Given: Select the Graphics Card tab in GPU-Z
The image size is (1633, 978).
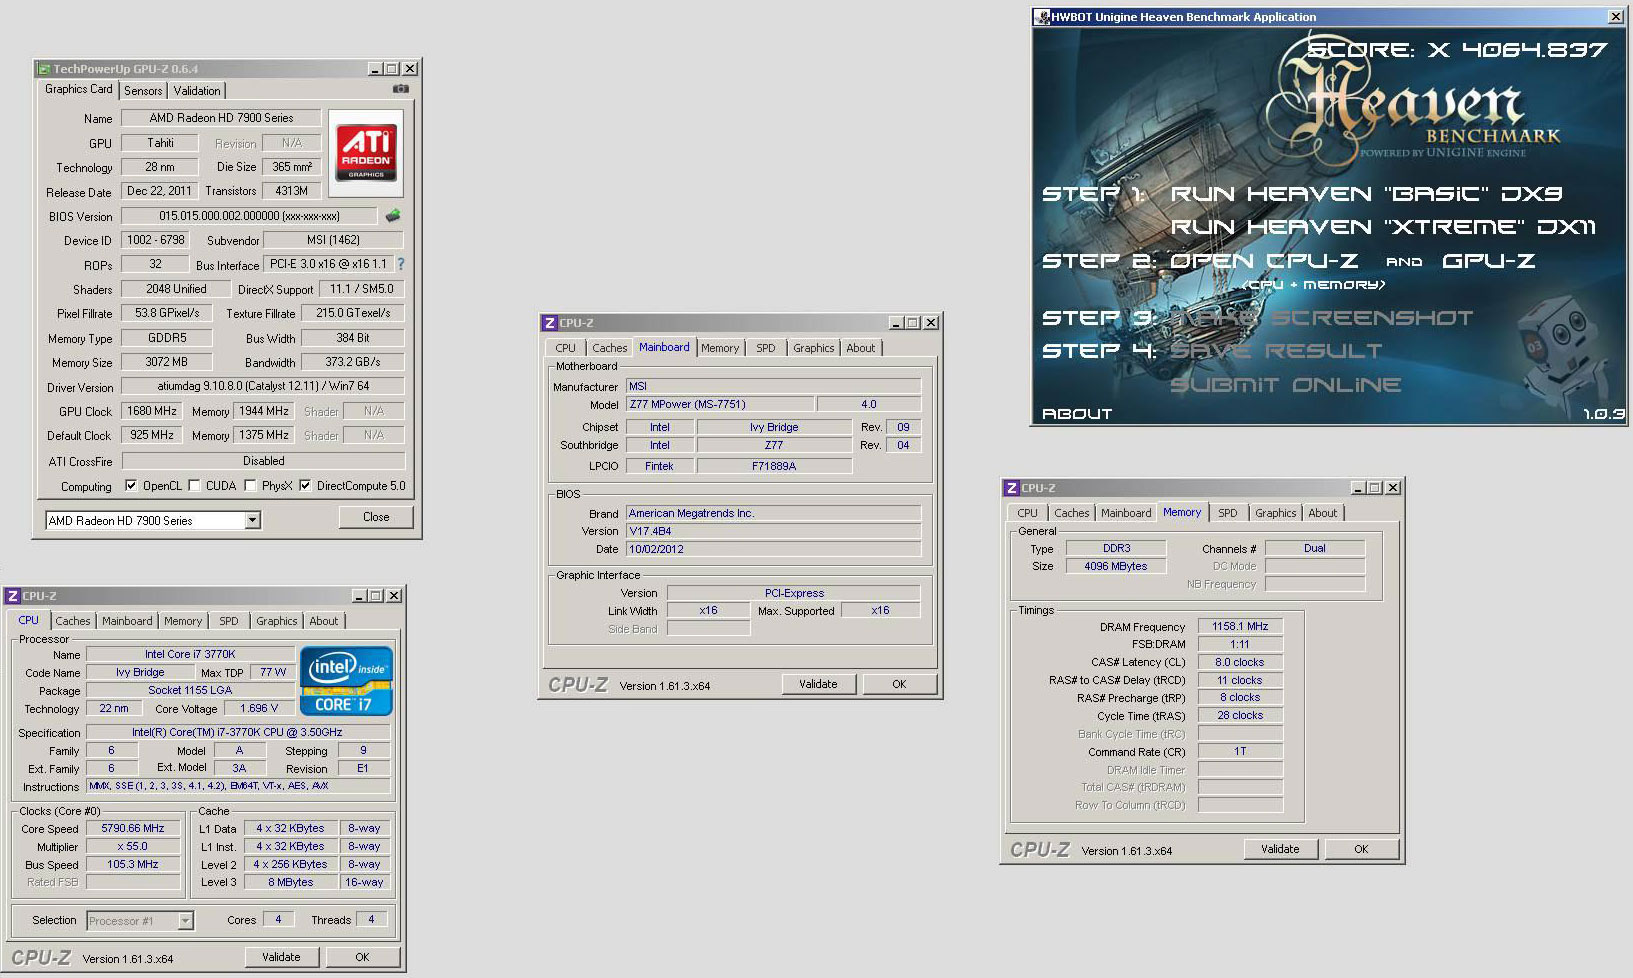Looking at the screenshot, I should pyautogui.click(x=79, y=89).
